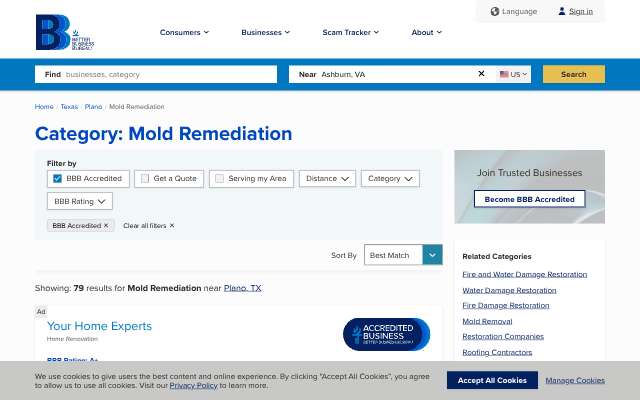The width and height of the screenshot is (640, 400).
Task: Go to Home breadcrumb
Action: tap(44, 107)
